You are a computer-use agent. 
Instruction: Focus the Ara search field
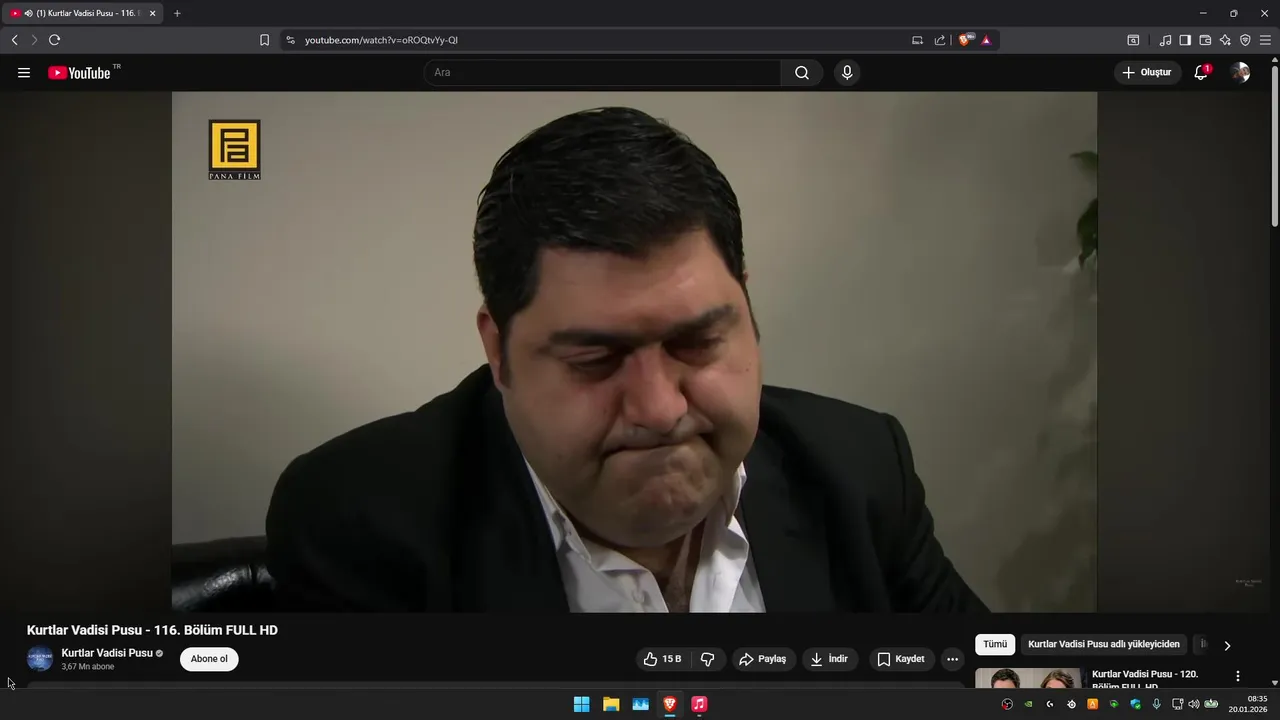602,73
